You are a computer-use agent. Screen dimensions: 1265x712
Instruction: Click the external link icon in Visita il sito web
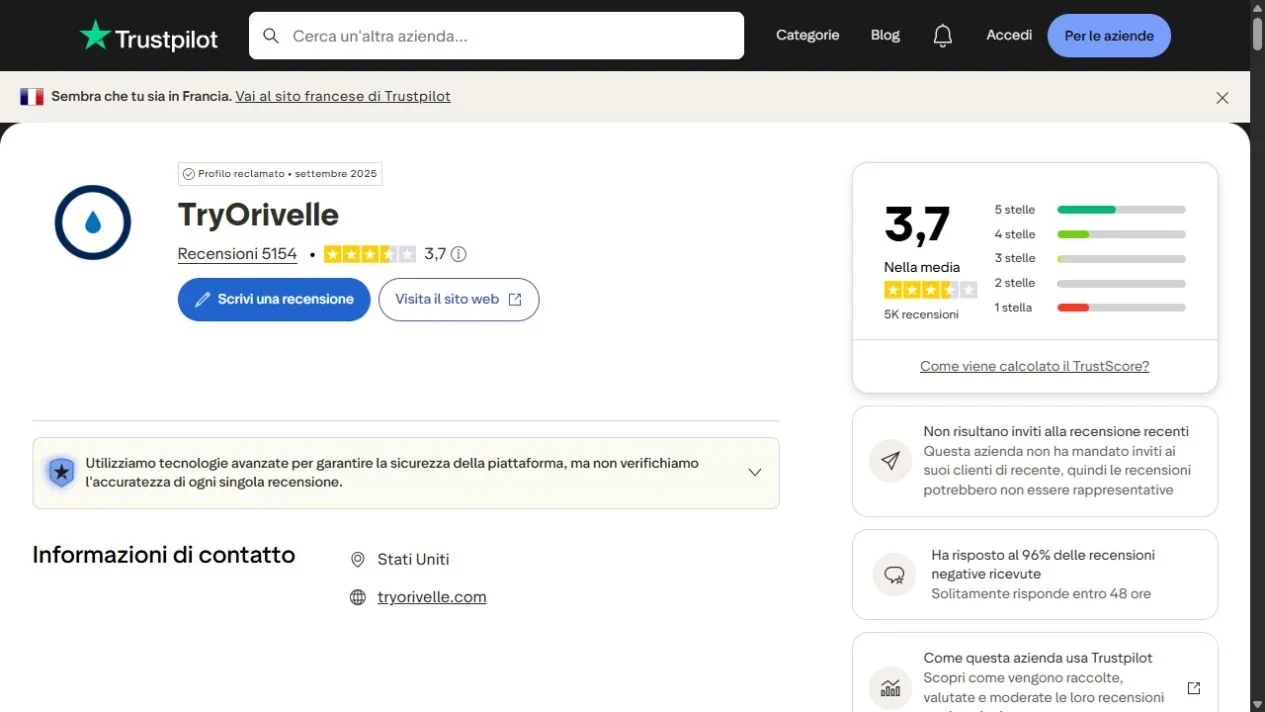click(x=515, y=300)
